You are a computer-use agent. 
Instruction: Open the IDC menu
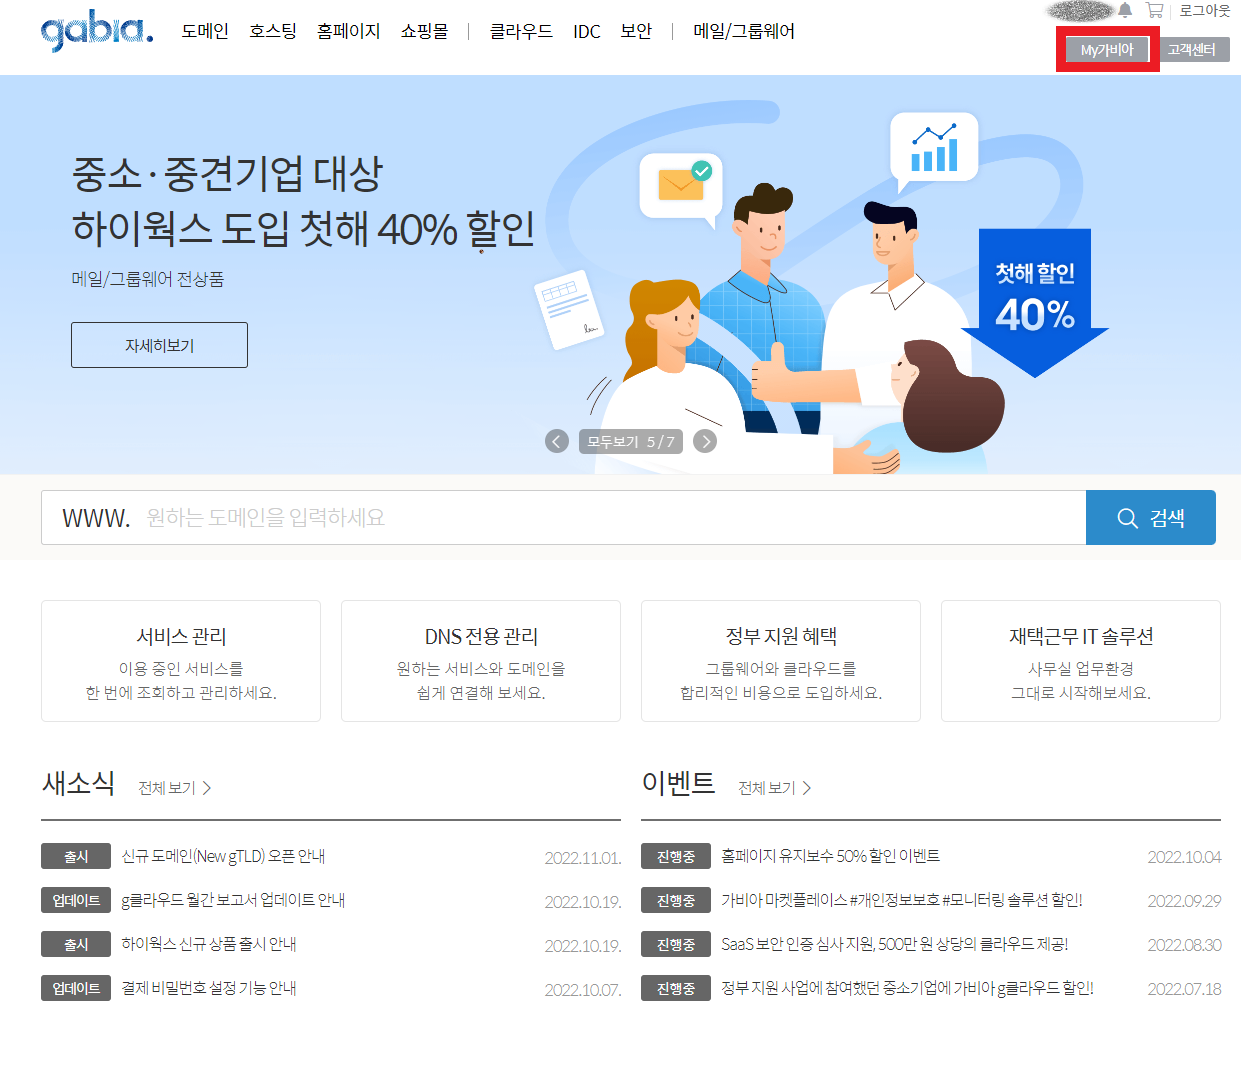(587, 32)
